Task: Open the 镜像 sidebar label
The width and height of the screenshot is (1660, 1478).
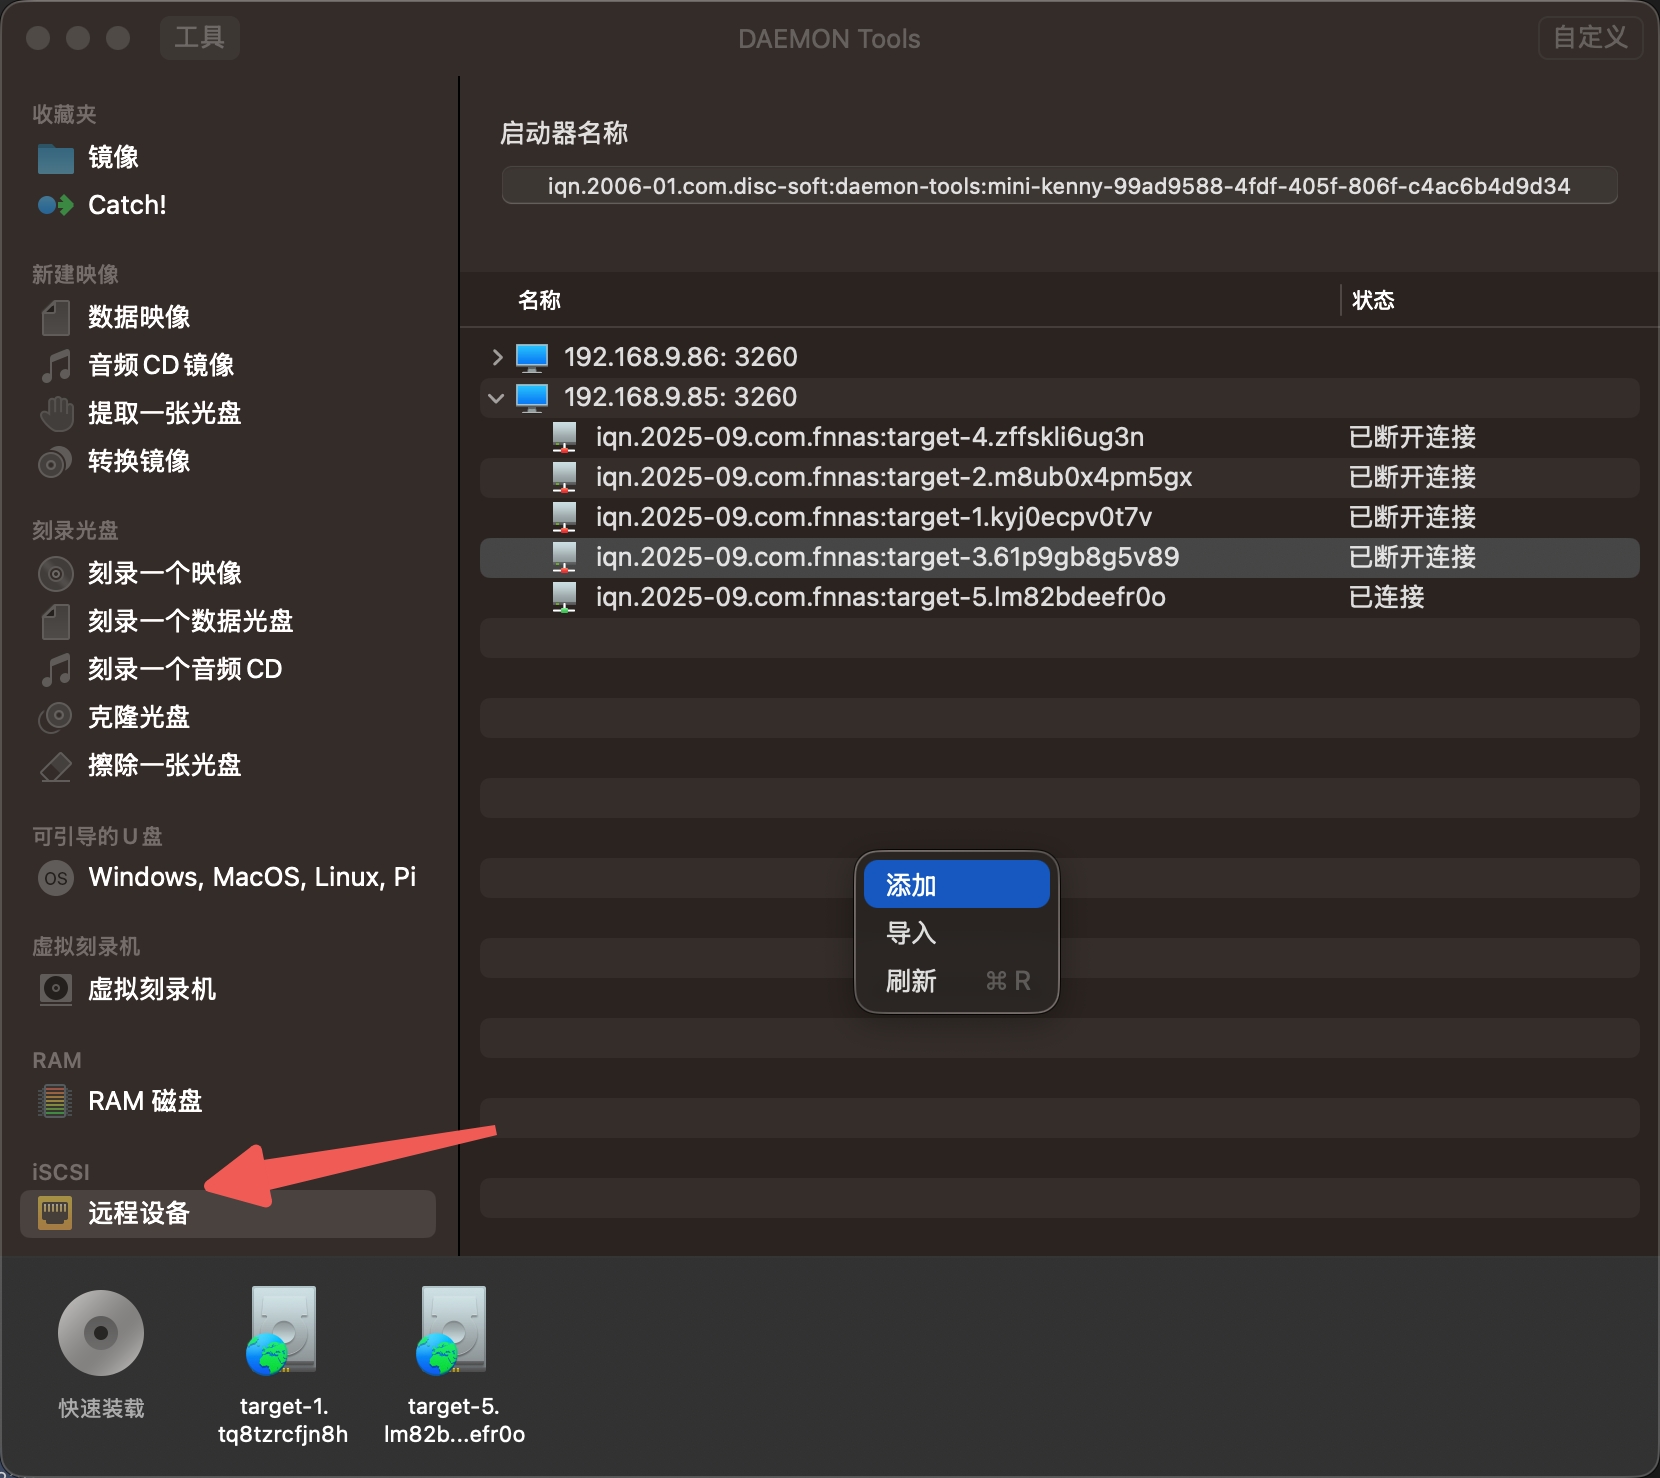Action: pyautogui.click(x=114, y=157)
